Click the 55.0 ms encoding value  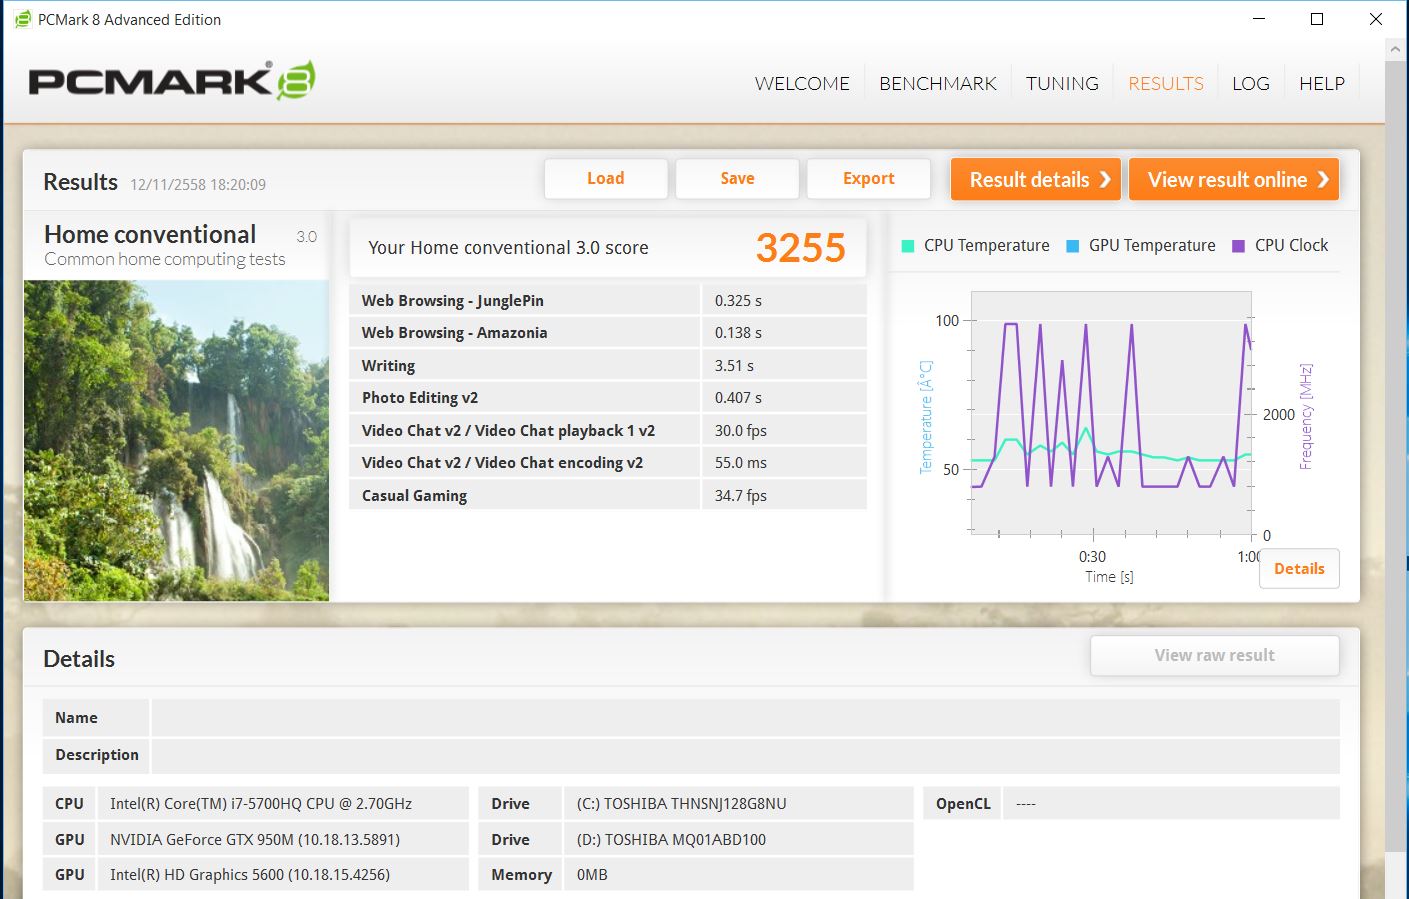(x=740, y=463)
